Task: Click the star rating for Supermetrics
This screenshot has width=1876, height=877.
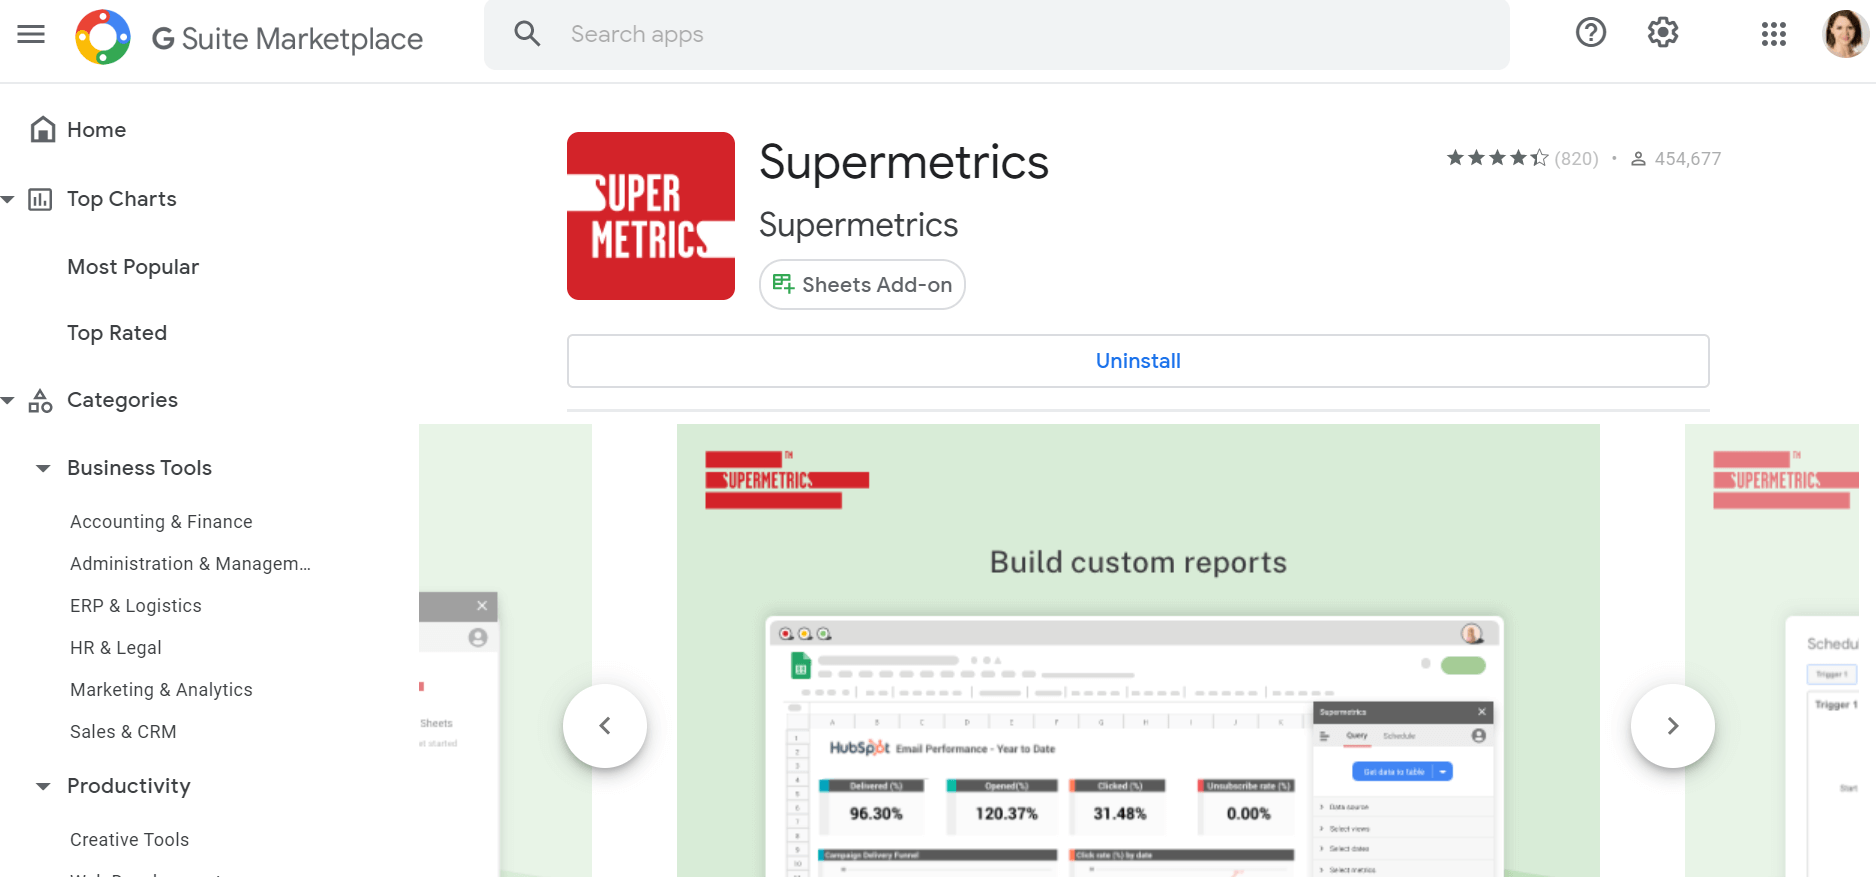Action: (1497, 158)
